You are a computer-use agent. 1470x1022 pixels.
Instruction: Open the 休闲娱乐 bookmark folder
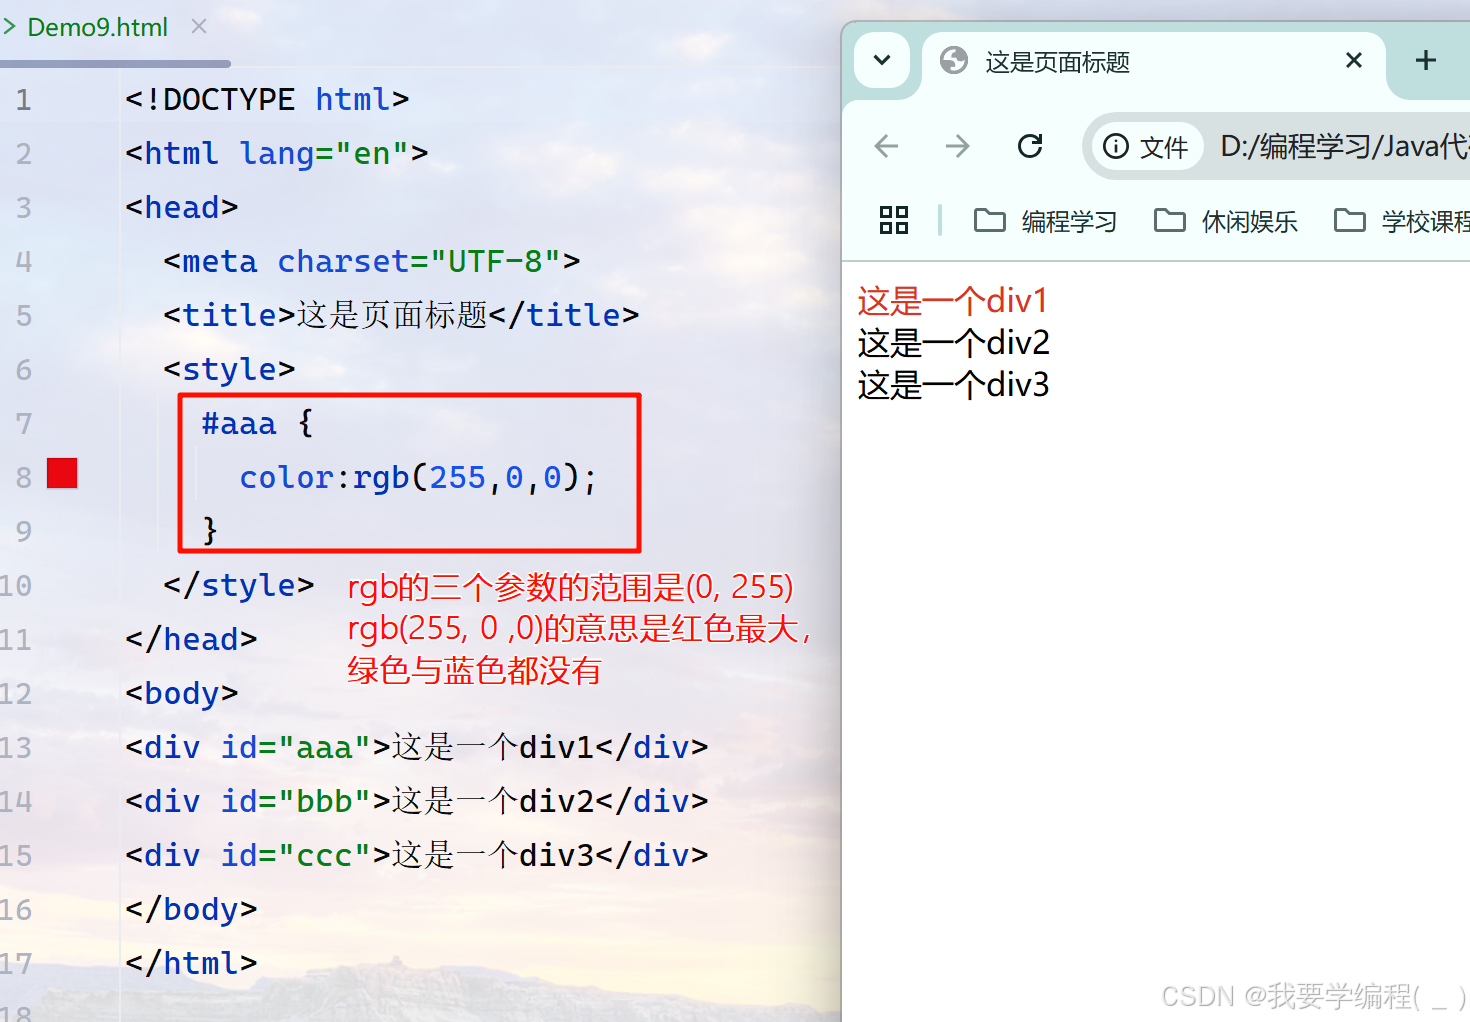1225,221
